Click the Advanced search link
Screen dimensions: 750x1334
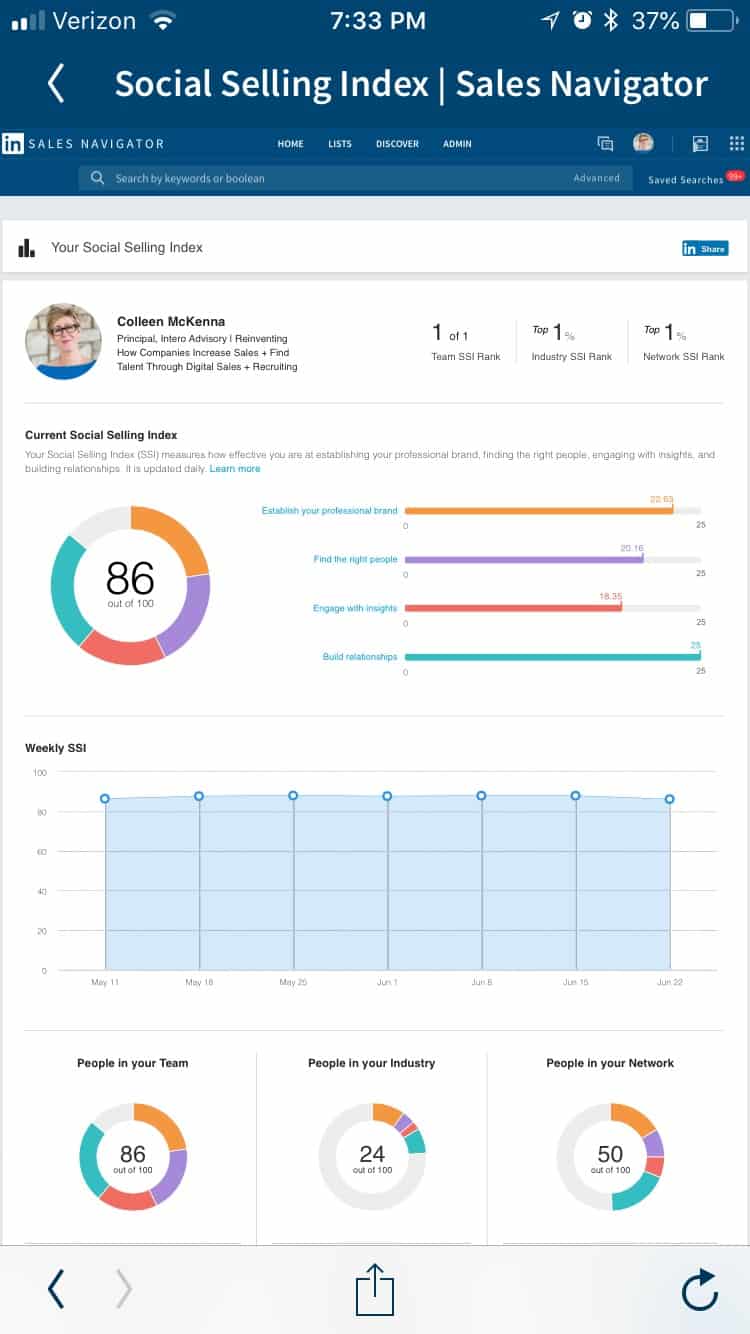[x=596, y=178]
